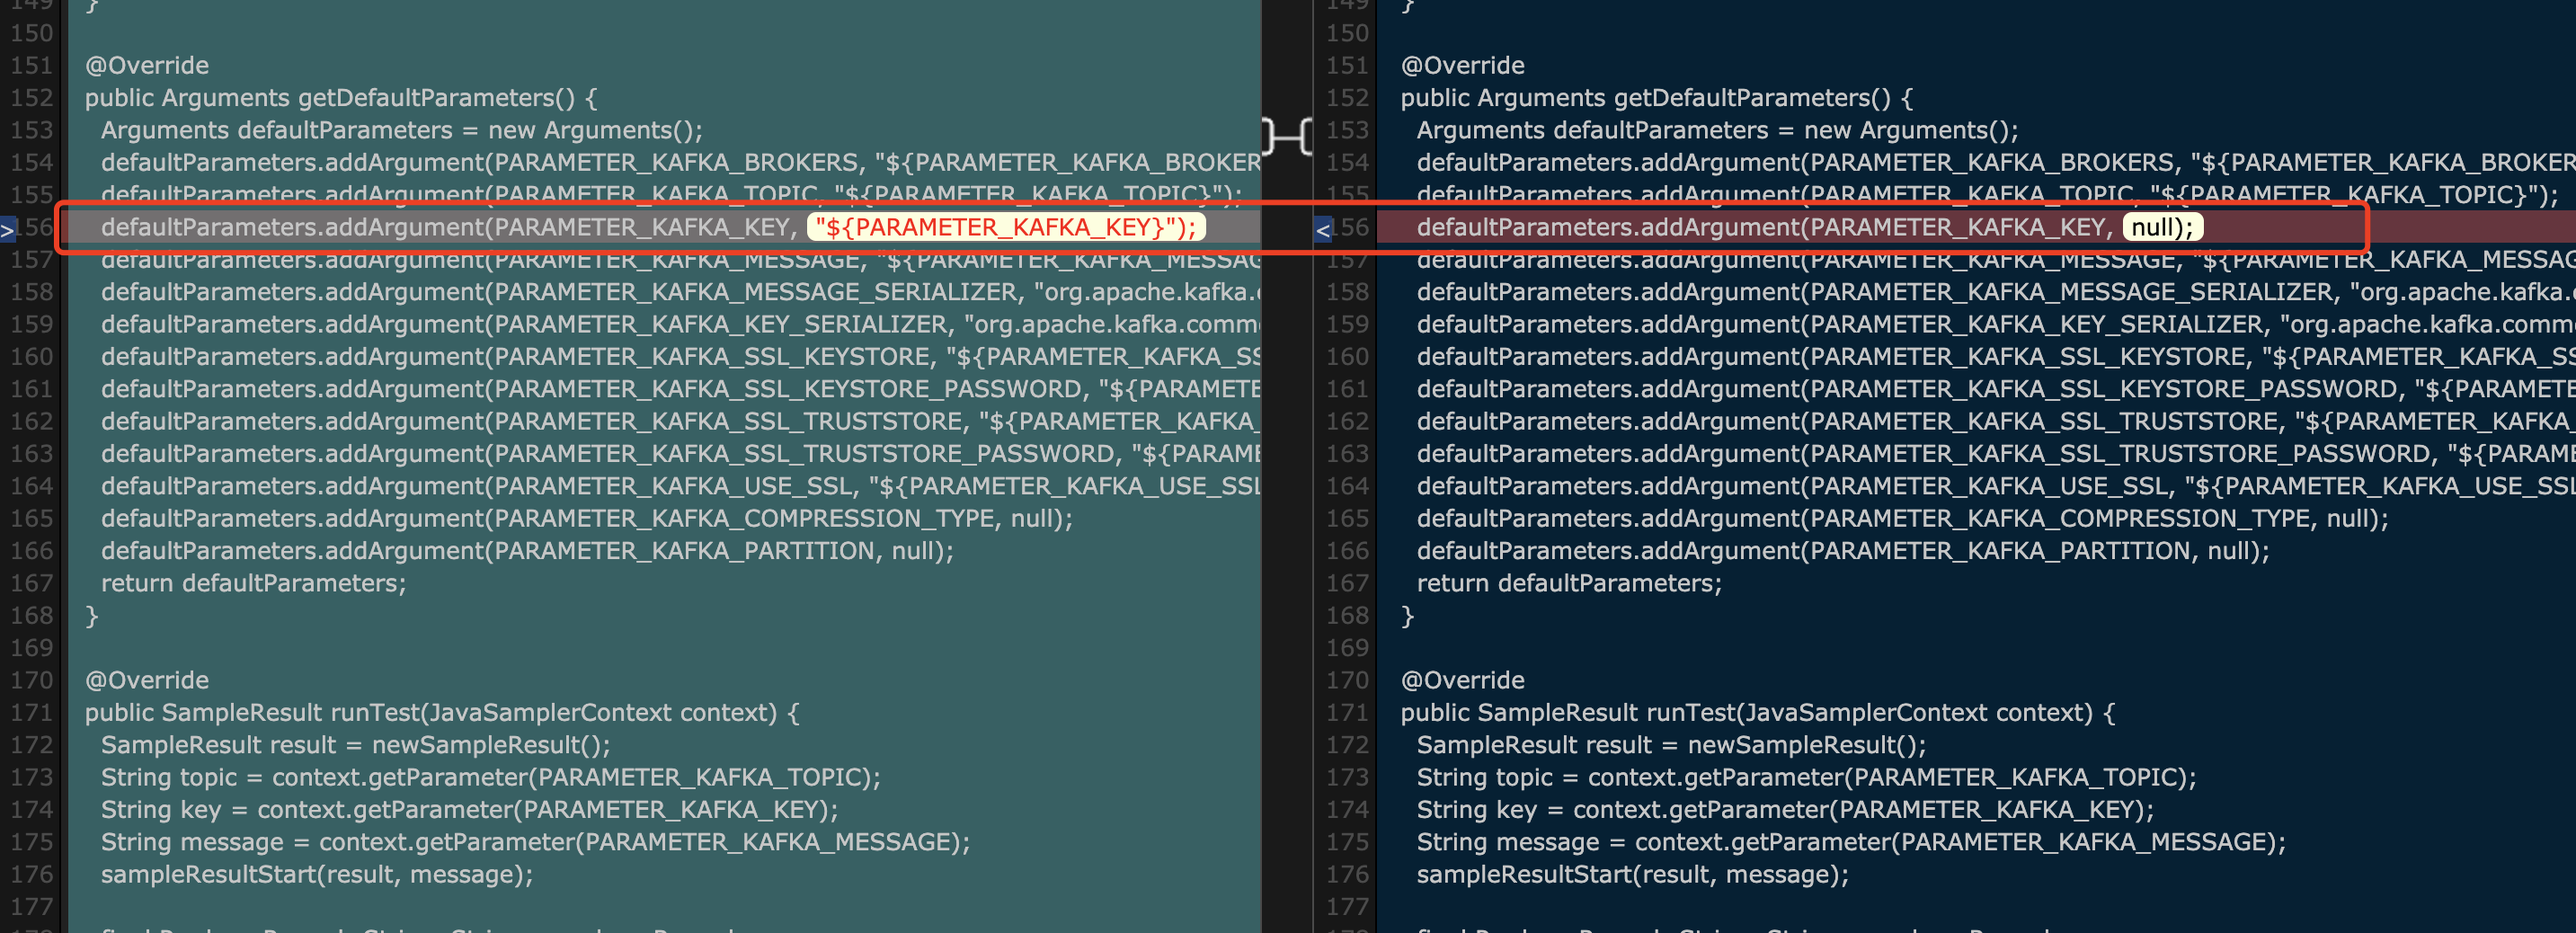Screen dimensions: 2576x933
Task: Click right PARAMETER_KAFKA_SSL_TRUSTSTORE_PASSWORD line
Action: 1996,454
